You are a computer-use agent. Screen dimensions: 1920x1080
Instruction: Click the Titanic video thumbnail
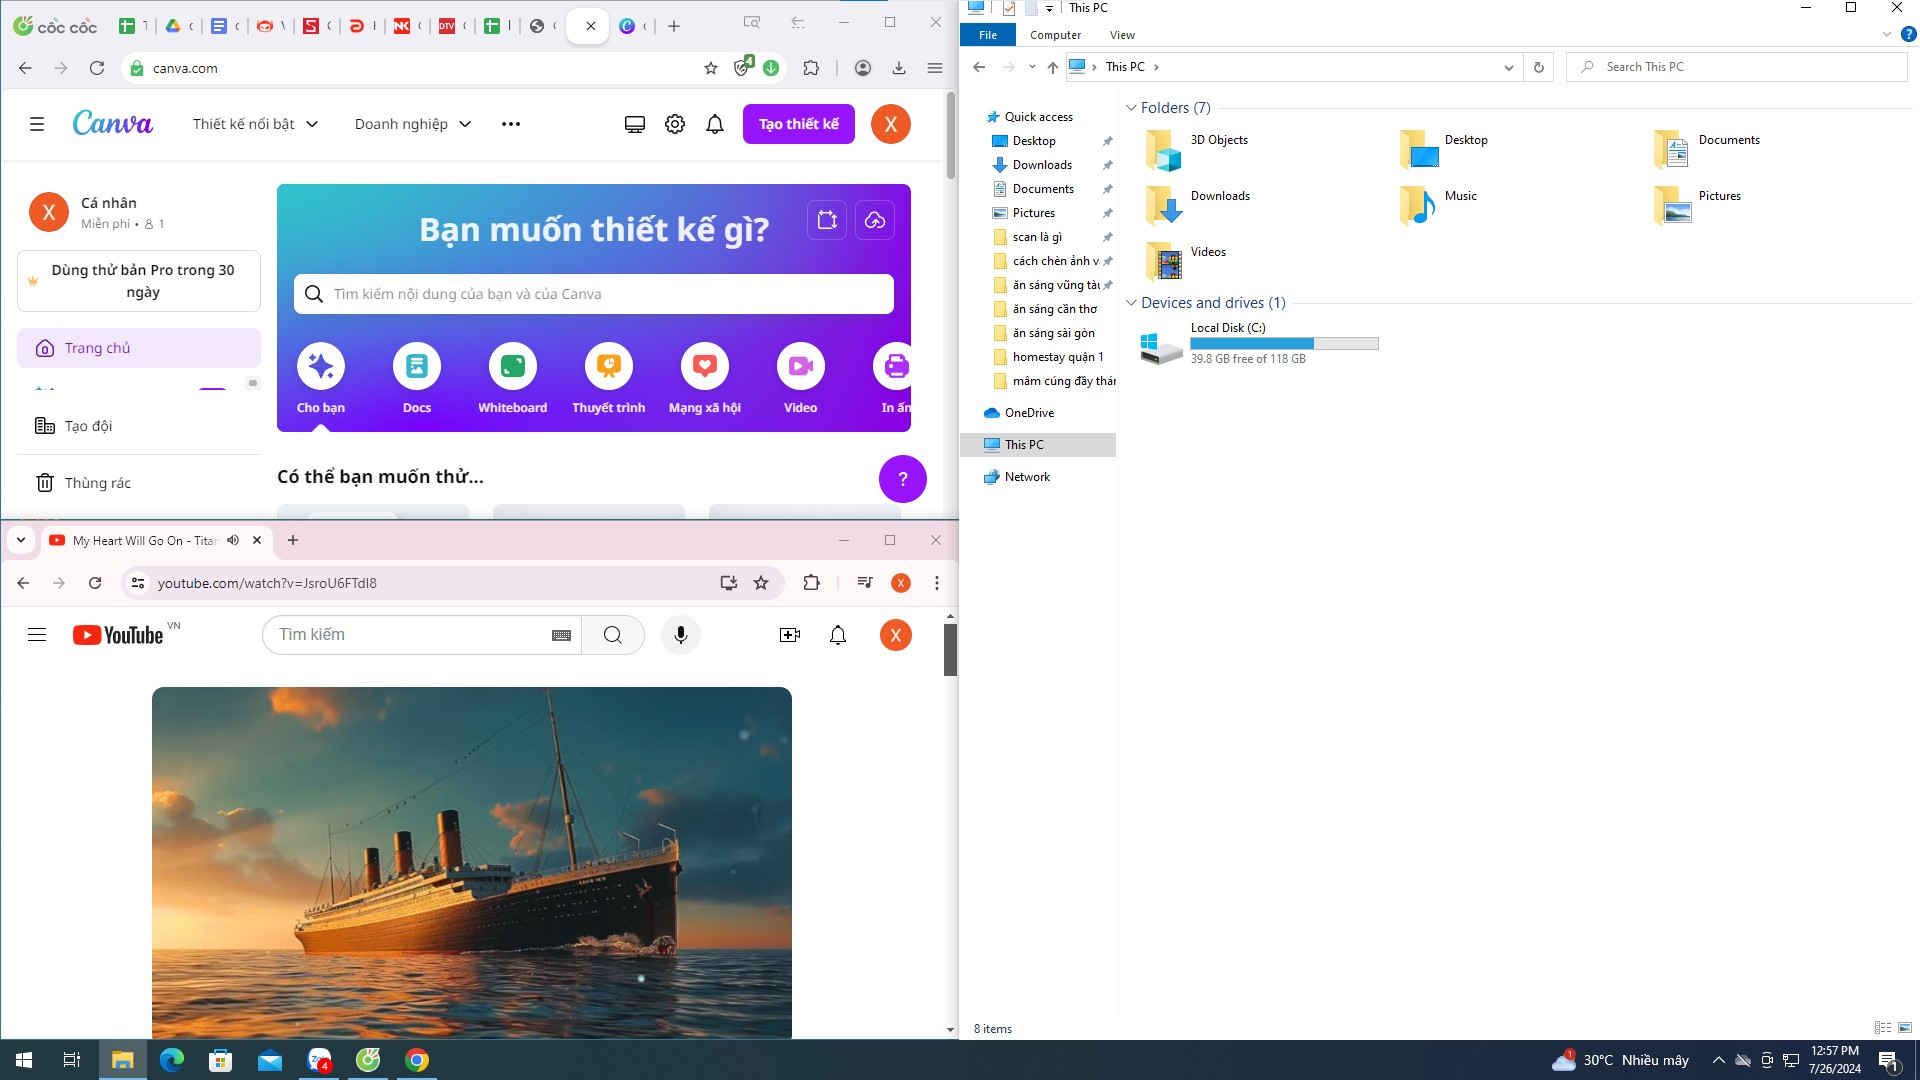(472, 862)
